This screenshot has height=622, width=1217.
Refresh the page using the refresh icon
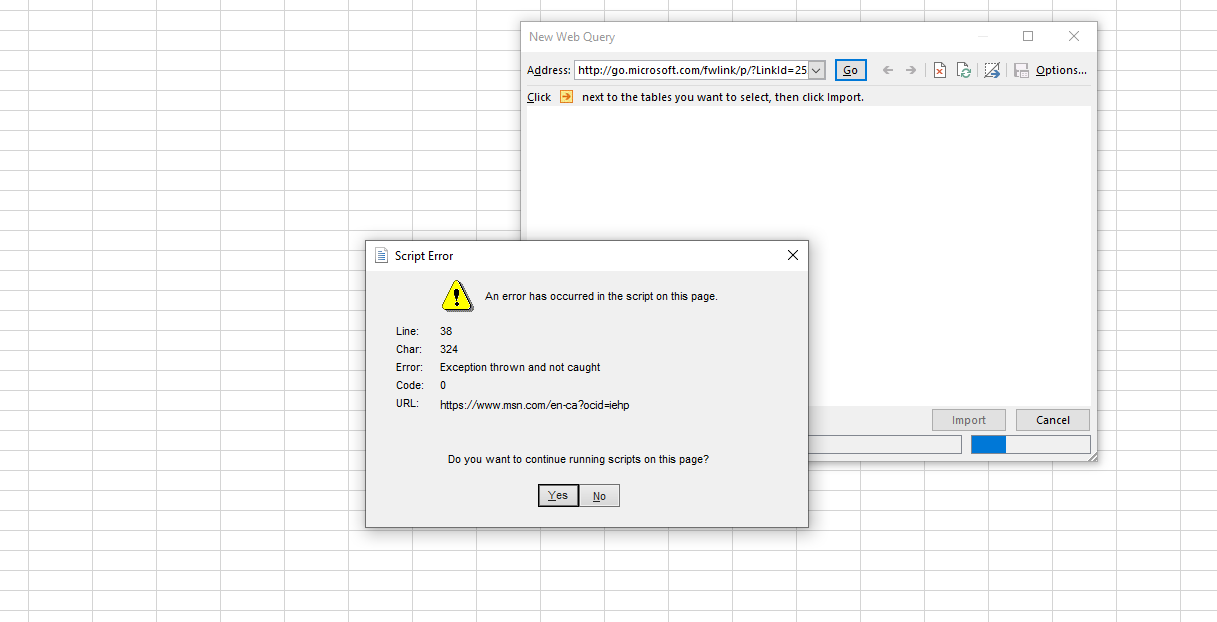963,70
